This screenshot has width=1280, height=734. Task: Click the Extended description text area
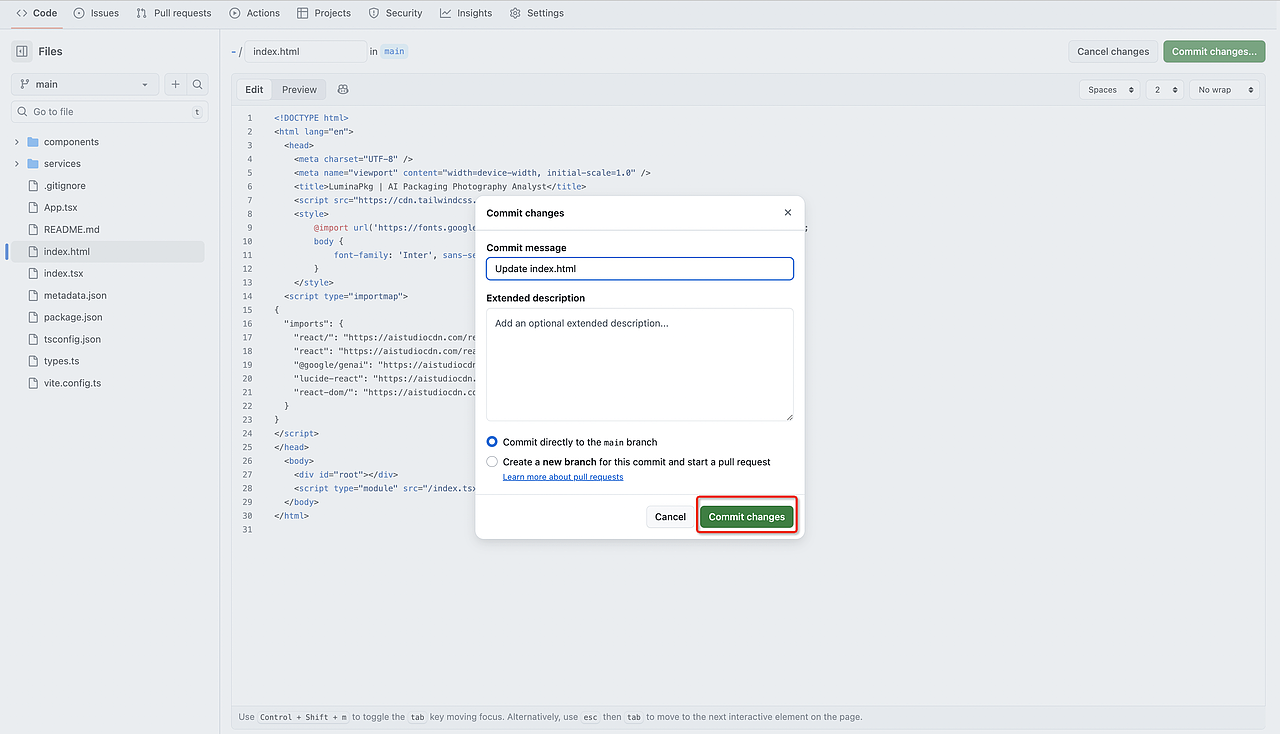coord(640,364)
